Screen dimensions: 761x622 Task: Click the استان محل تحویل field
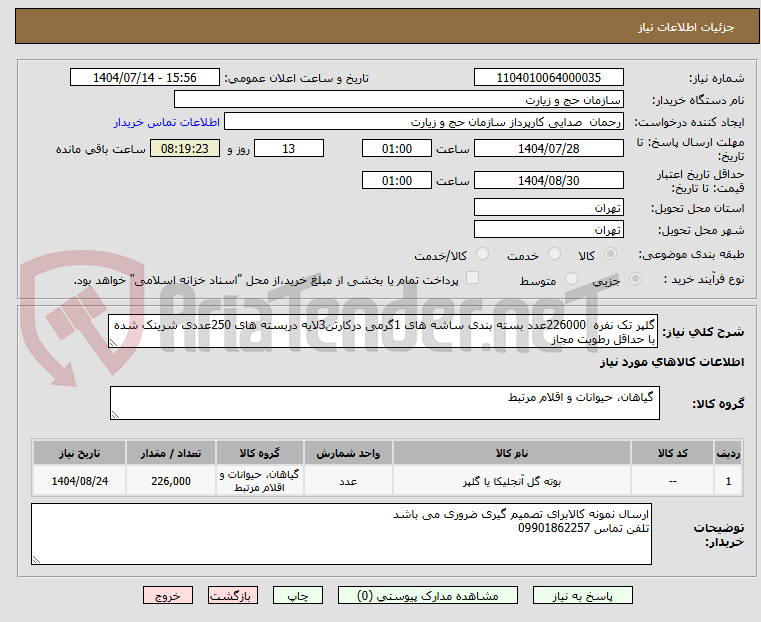(x=548, y=208)
